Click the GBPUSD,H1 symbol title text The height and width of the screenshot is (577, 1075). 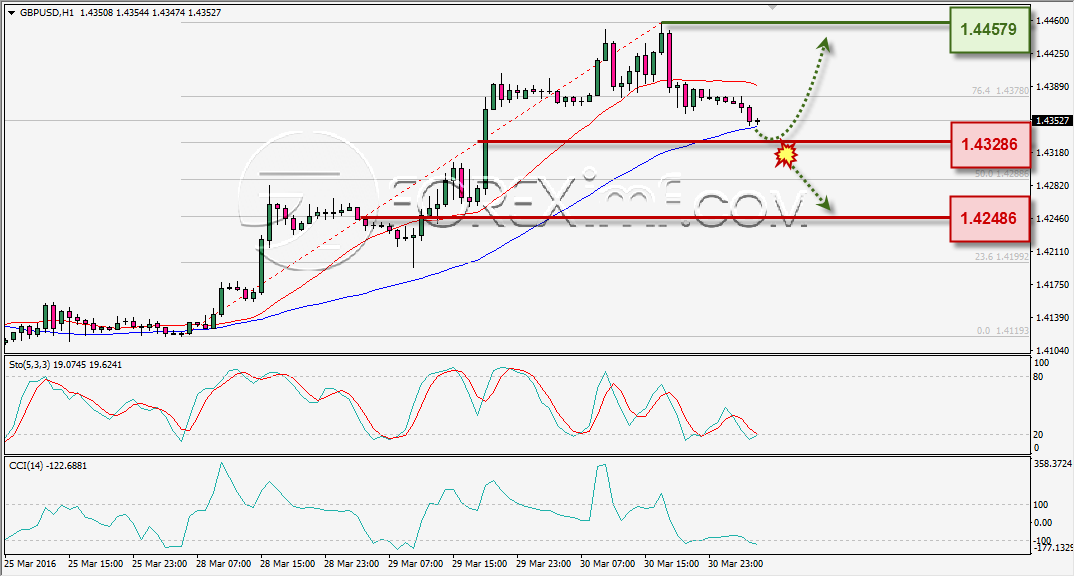coord(47,13)
